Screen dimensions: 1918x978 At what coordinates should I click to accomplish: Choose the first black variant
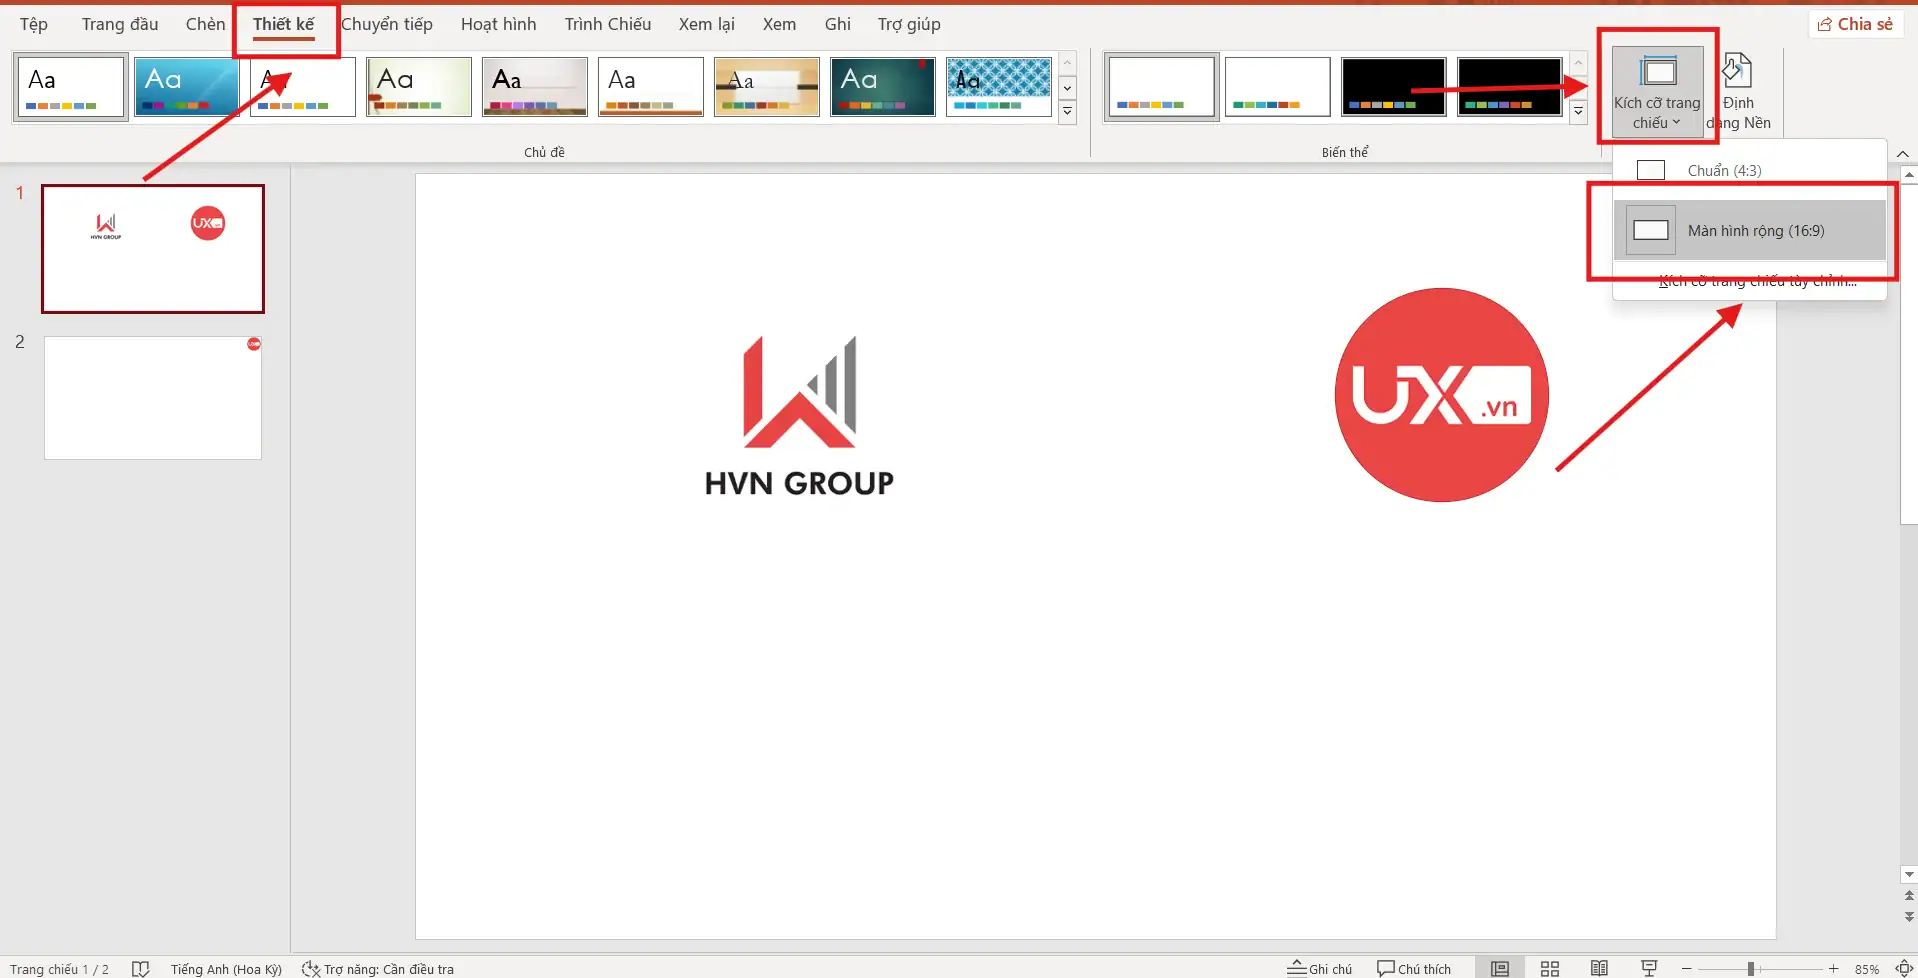(1394, 87)
